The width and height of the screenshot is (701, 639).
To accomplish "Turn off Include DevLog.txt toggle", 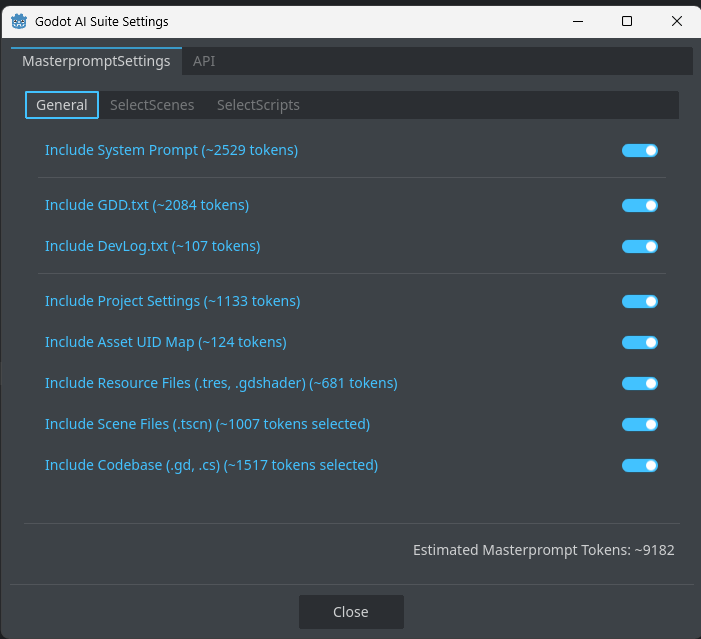I will point(640,246).
